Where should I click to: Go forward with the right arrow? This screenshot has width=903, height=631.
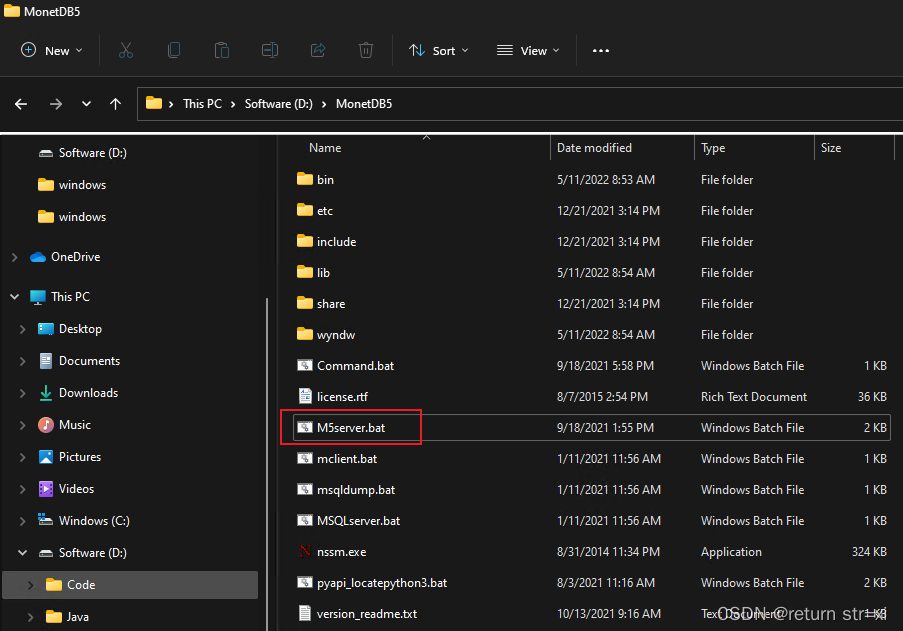(56, 104)
